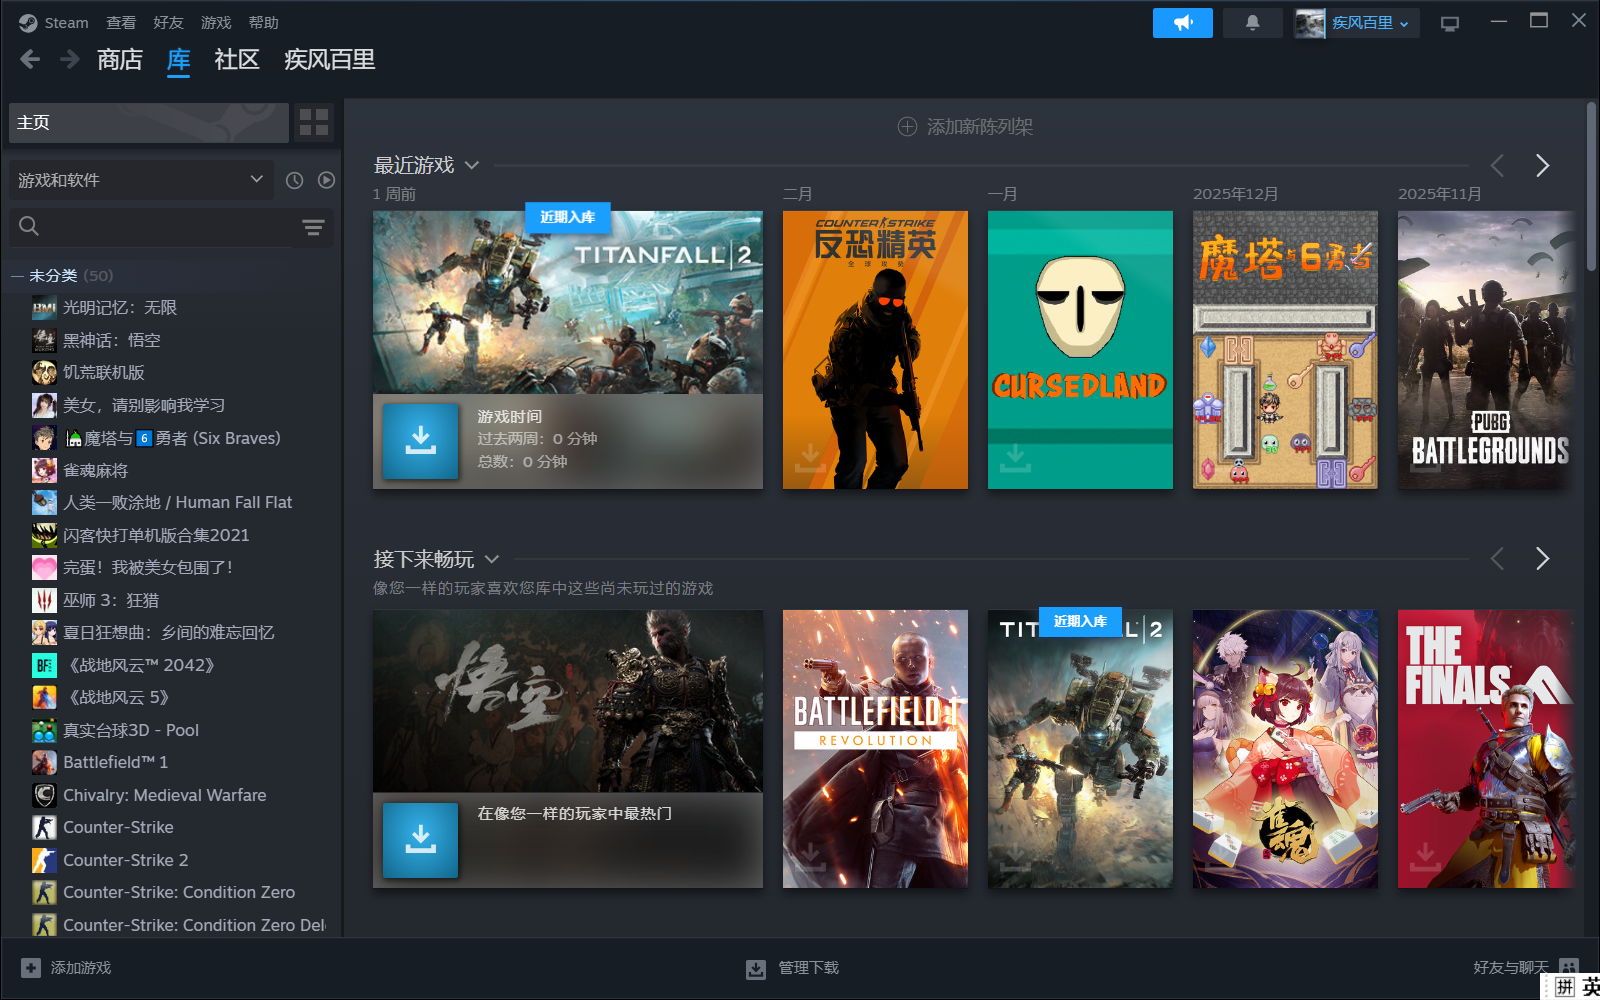Click the 拼 IME indicator in tray
Viewport: 1600px width, 1000px height.
click(x=1565, y=988)
